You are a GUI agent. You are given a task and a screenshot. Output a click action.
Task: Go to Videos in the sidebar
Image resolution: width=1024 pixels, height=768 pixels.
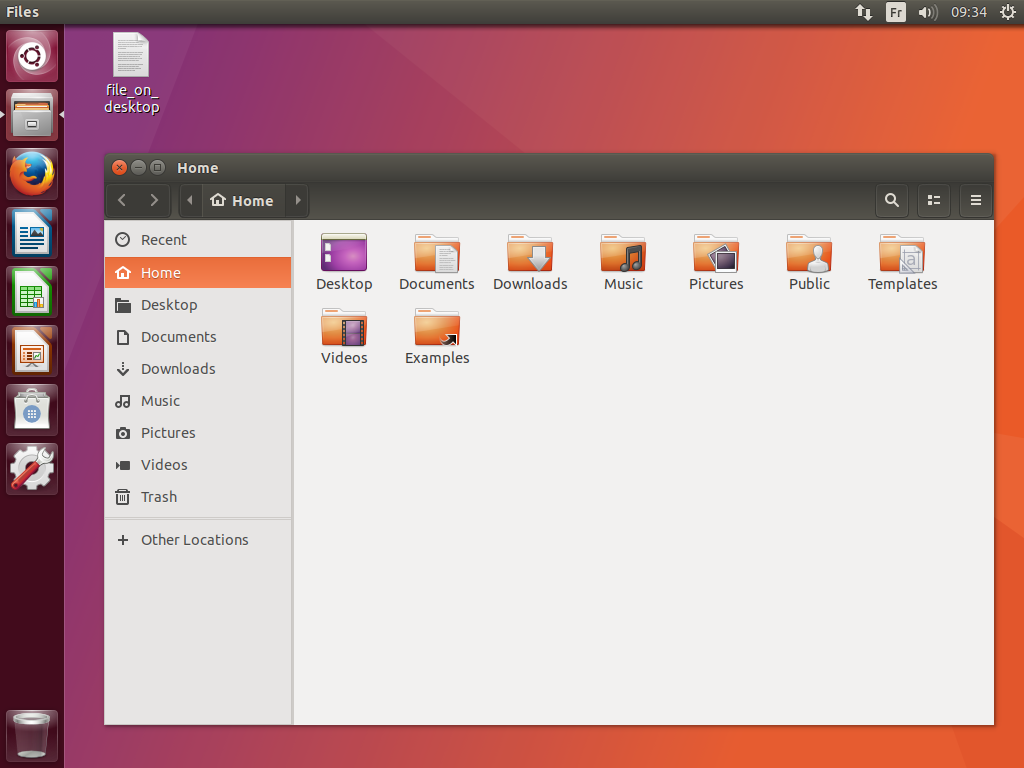point(198,464)
